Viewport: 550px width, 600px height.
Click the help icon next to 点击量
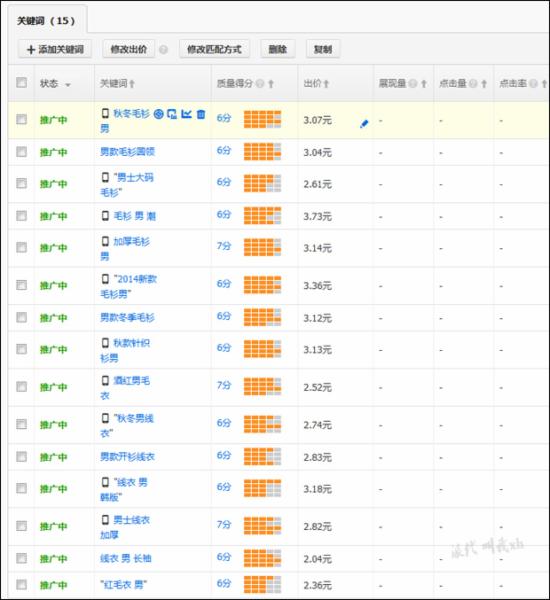(473, 83)
